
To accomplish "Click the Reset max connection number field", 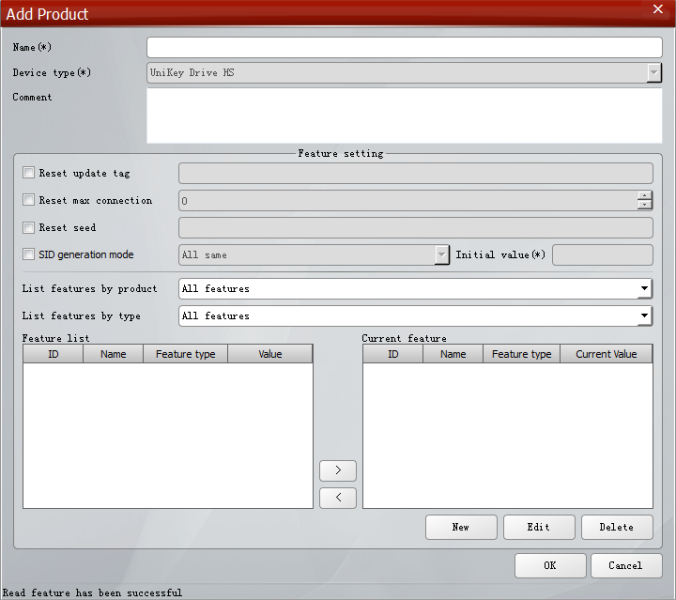I will (x=408, y=201).
